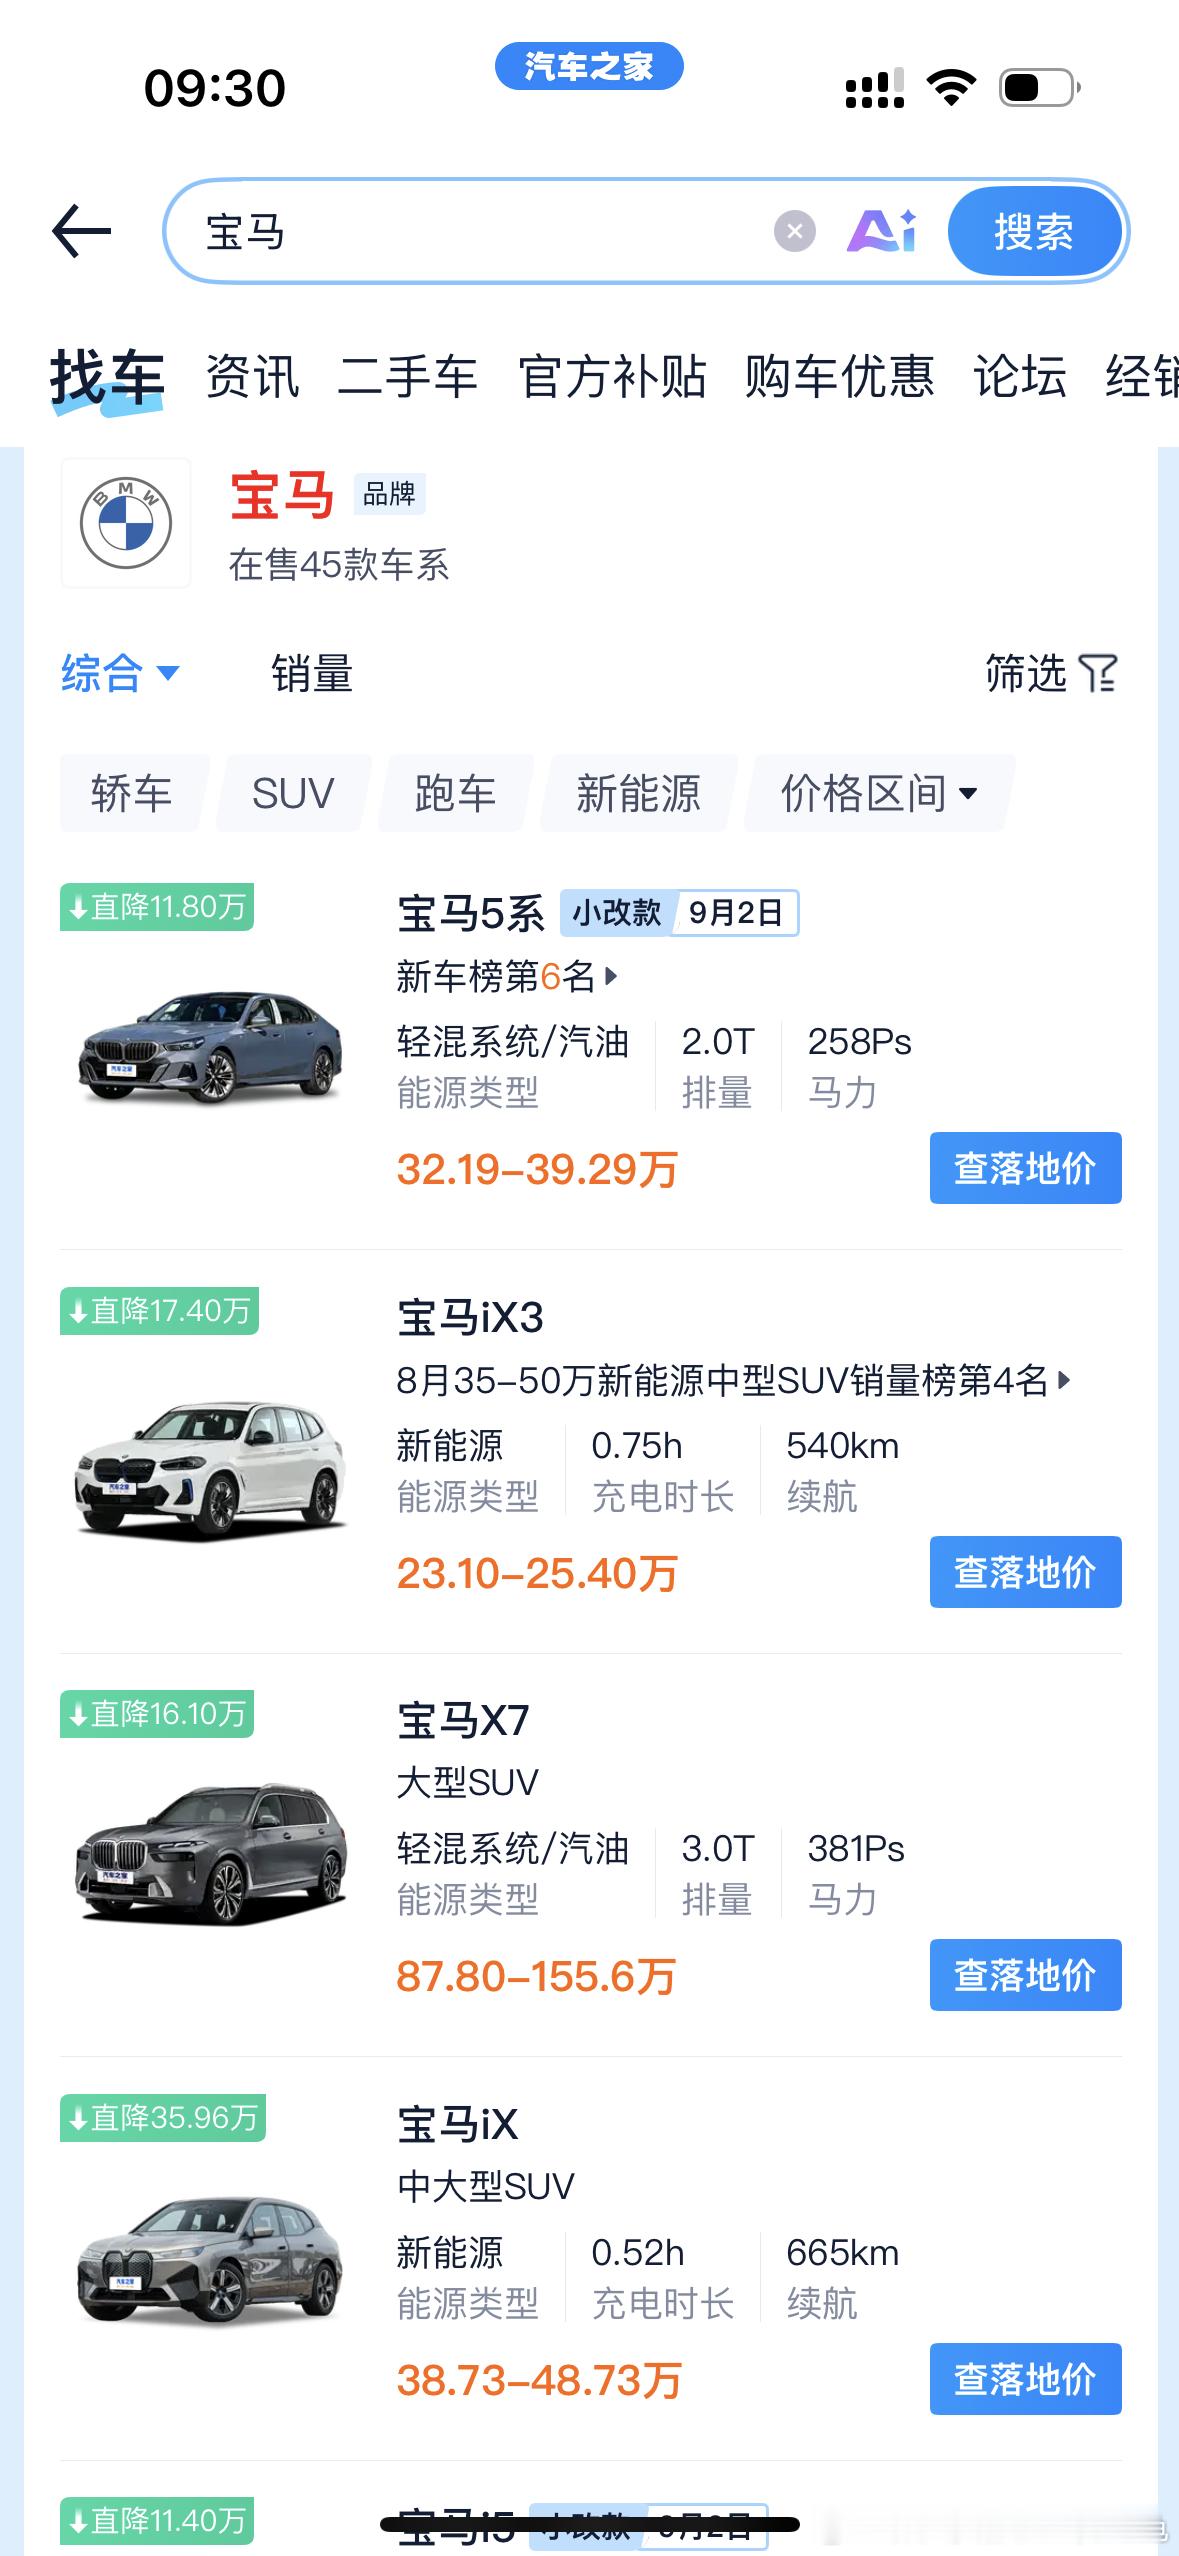
Task: Tap the 汽车之家 pill in status bar
Action: pyautogui.click(x=589, y=66)
